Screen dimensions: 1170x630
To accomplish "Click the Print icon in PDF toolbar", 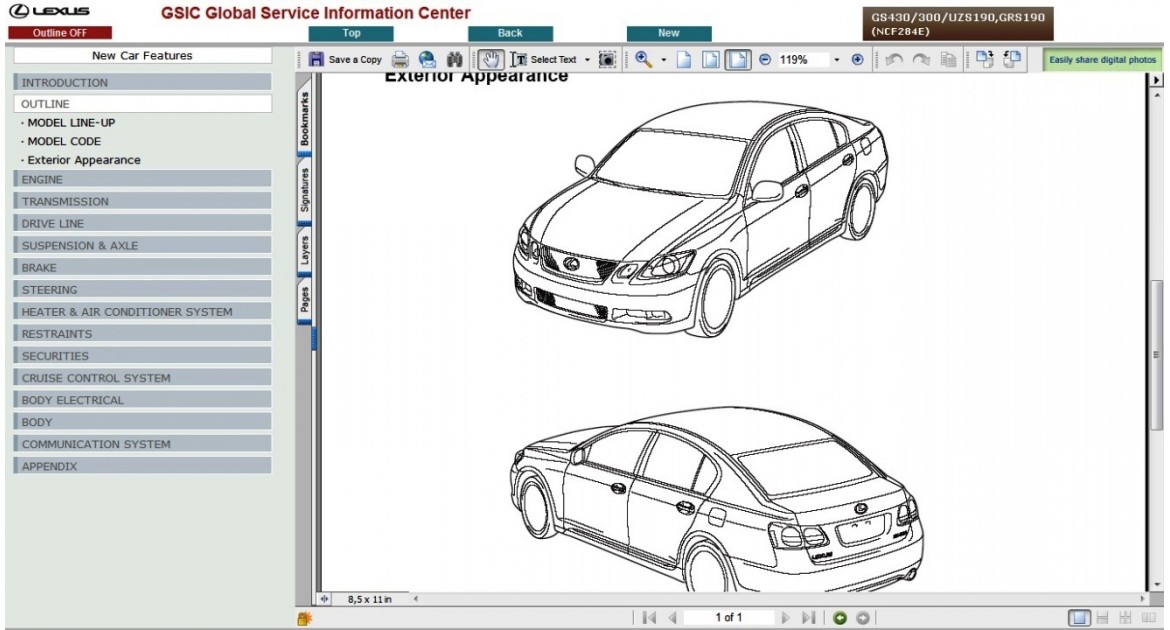I will pos(401,60).
